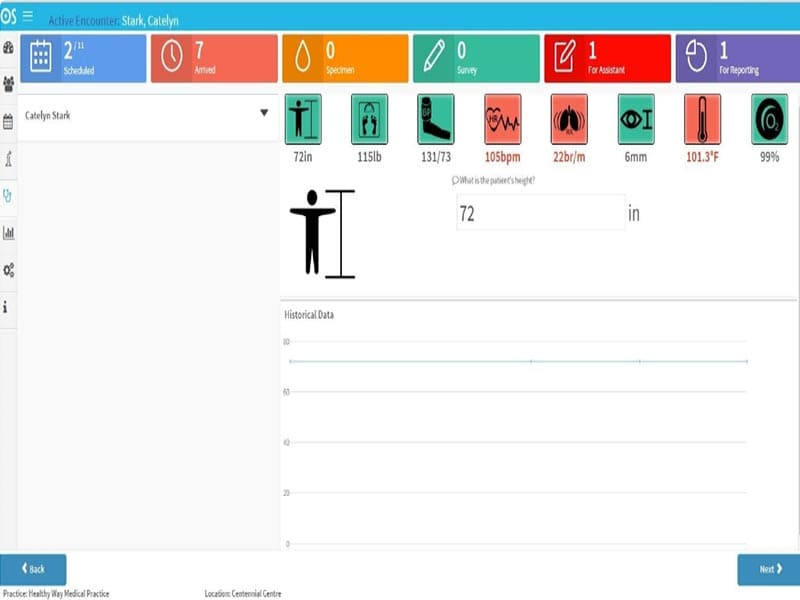Select the heart rate icon showing 105bpm
The width and height of the screenshot is (800, 600).
pos(503,119)
